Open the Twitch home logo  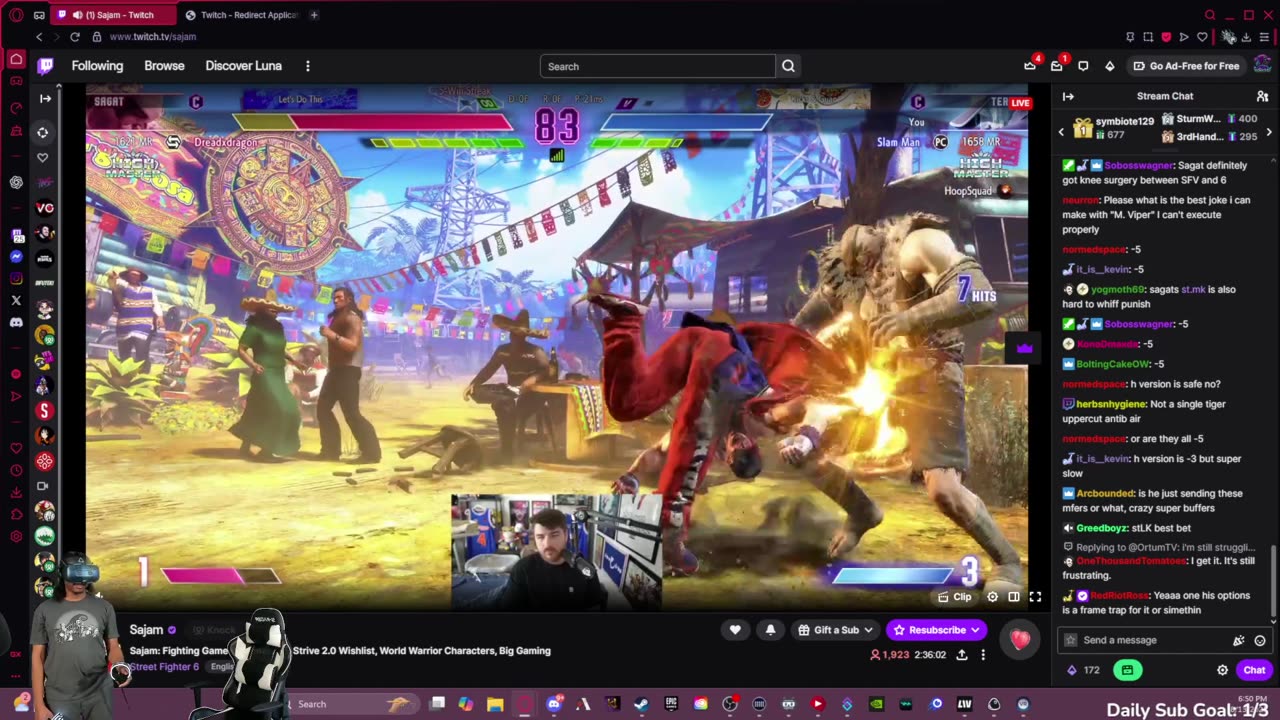tap(45, 66)
